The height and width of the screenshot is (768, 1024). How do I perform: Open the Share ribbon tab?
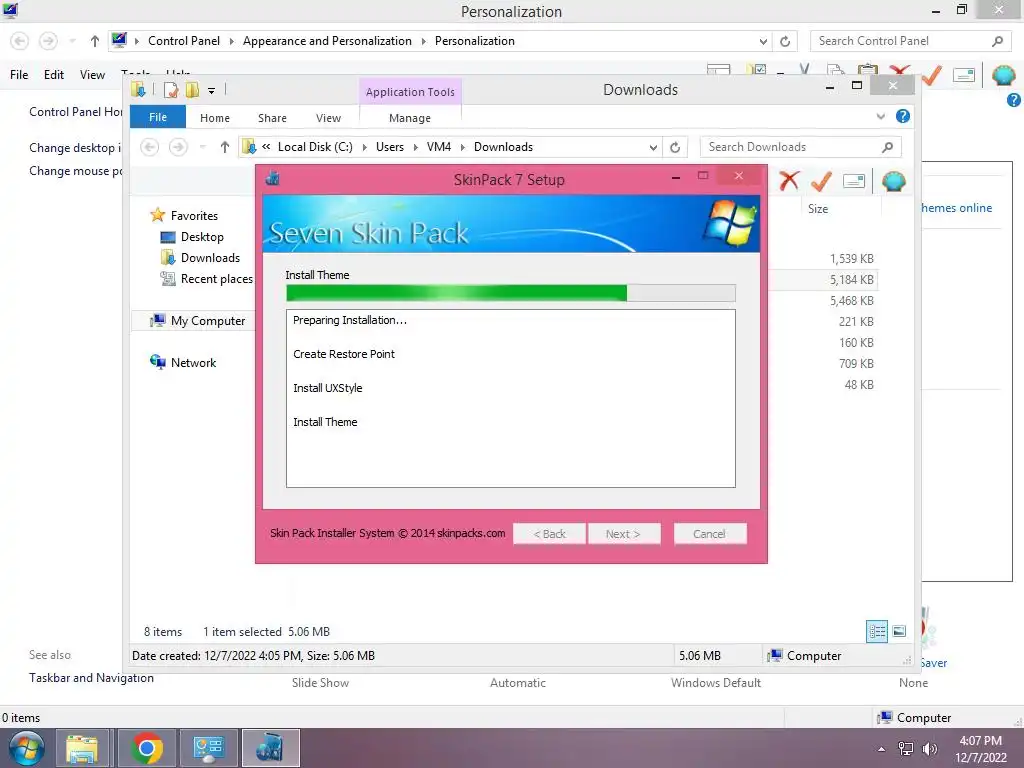pyautogui.click(x=272, y=118)
